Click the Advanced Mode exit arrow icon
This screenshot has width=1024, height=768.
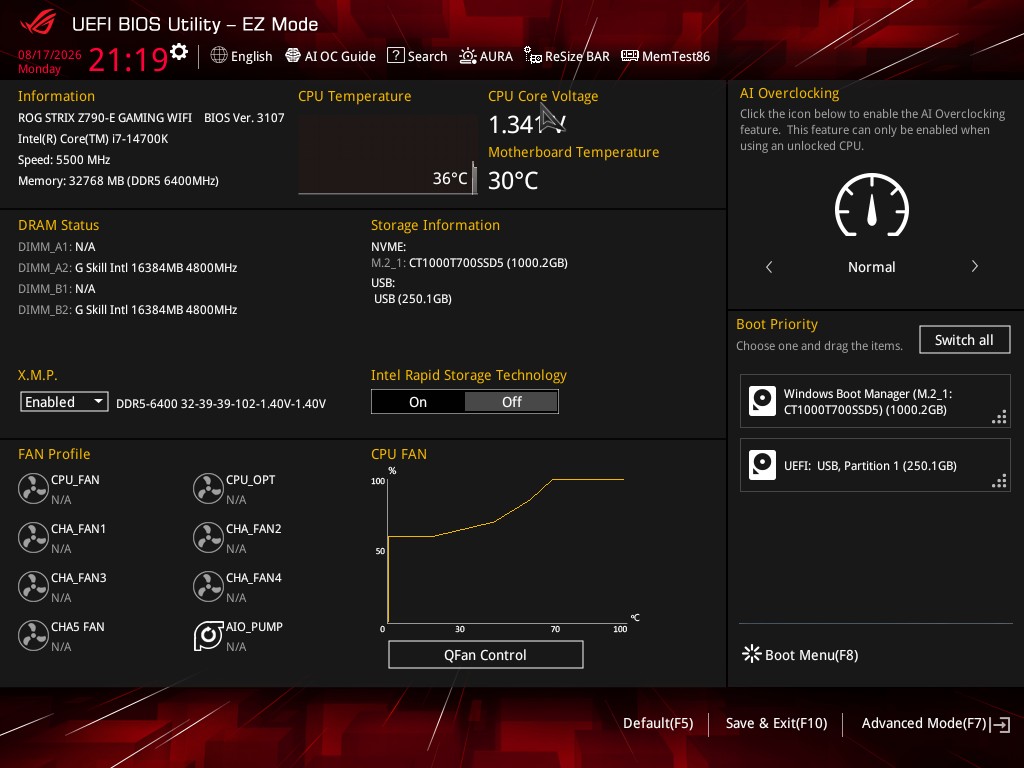[x=1000, y=724]
